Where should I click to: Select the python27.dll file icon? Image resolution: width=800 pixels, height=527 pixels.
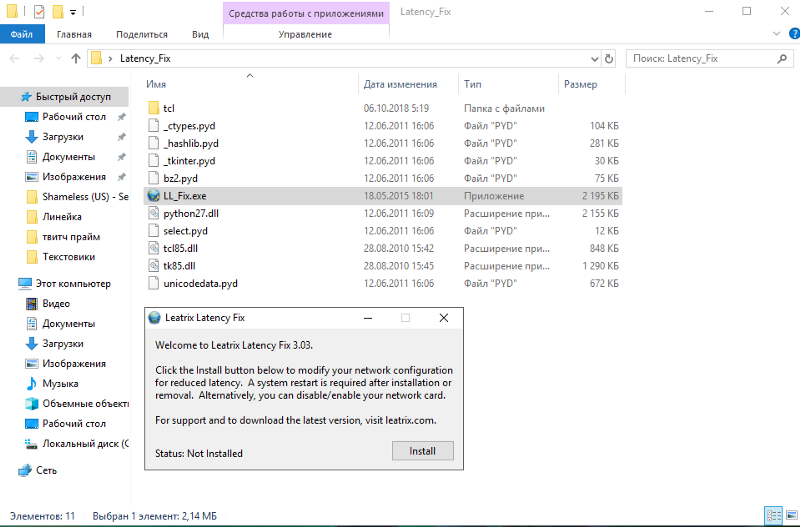[x=154, y=213]
